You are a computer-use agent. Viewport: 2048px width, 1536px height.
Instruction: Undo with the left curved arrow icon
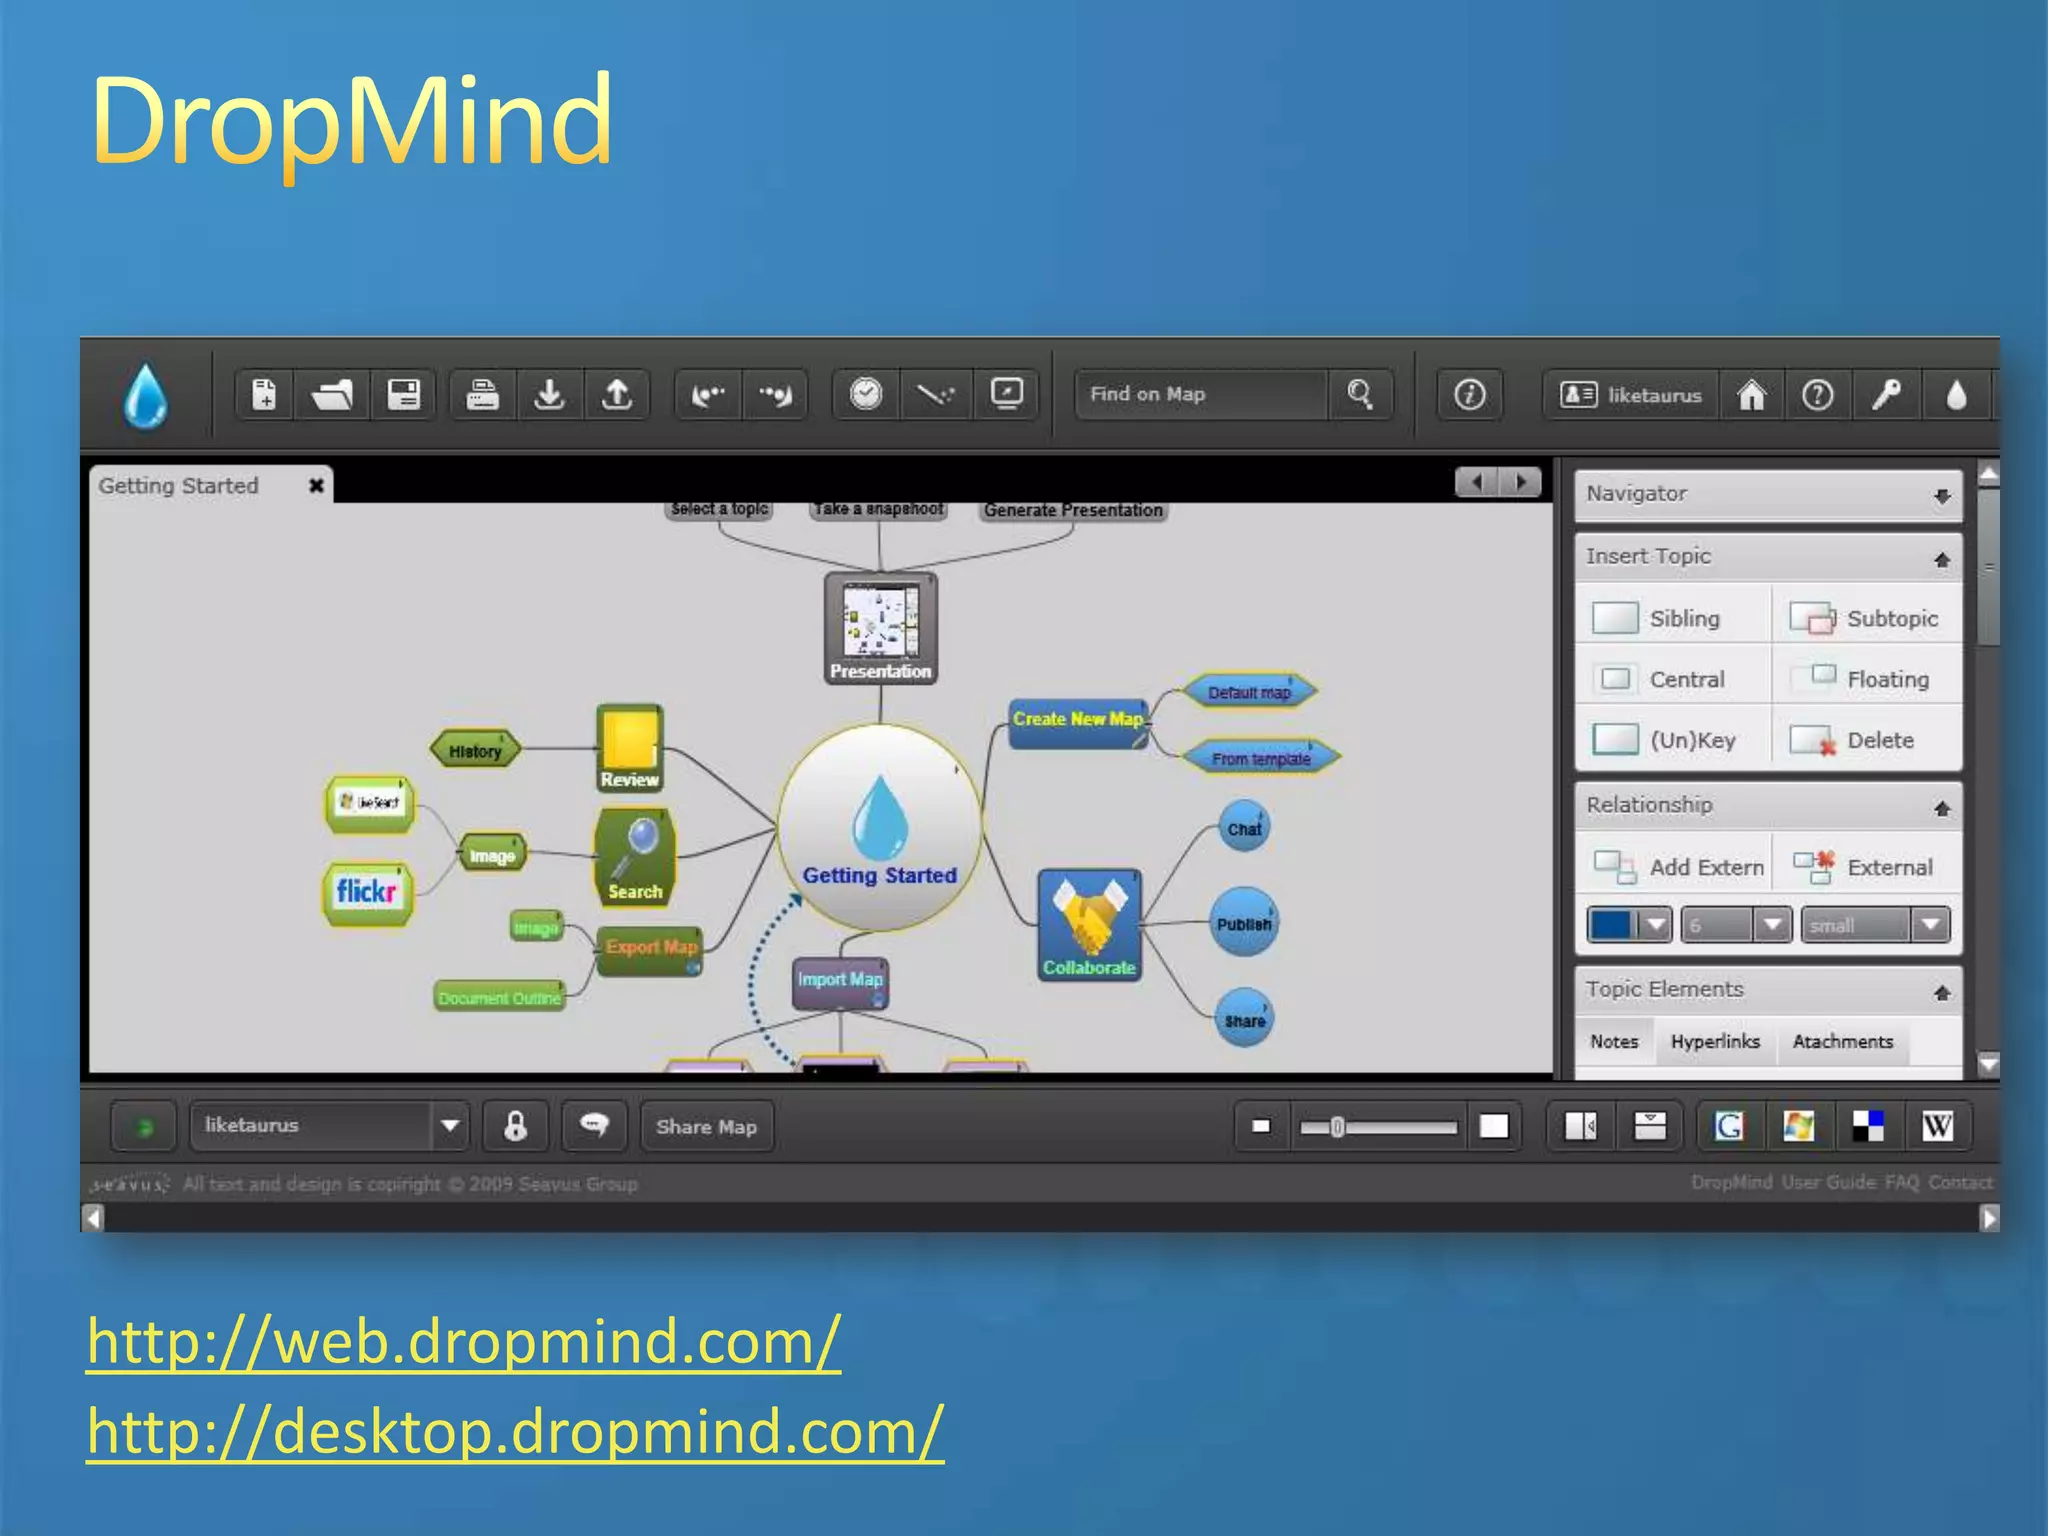coord(708,395)
